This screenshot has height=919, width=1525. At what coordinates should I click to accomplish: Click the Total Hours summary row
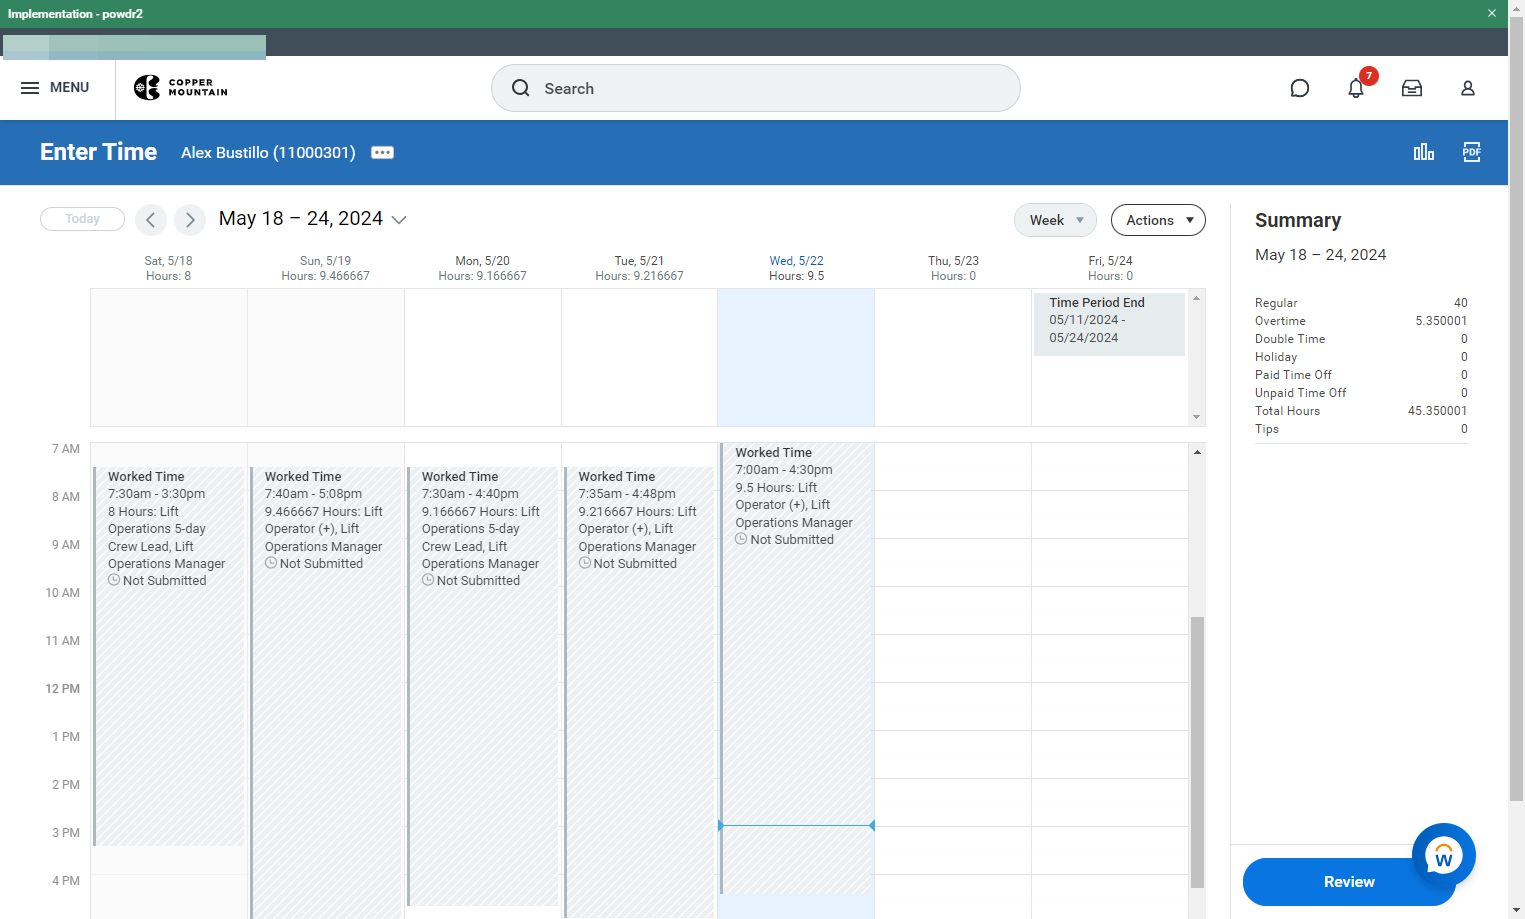(1361, 411)
